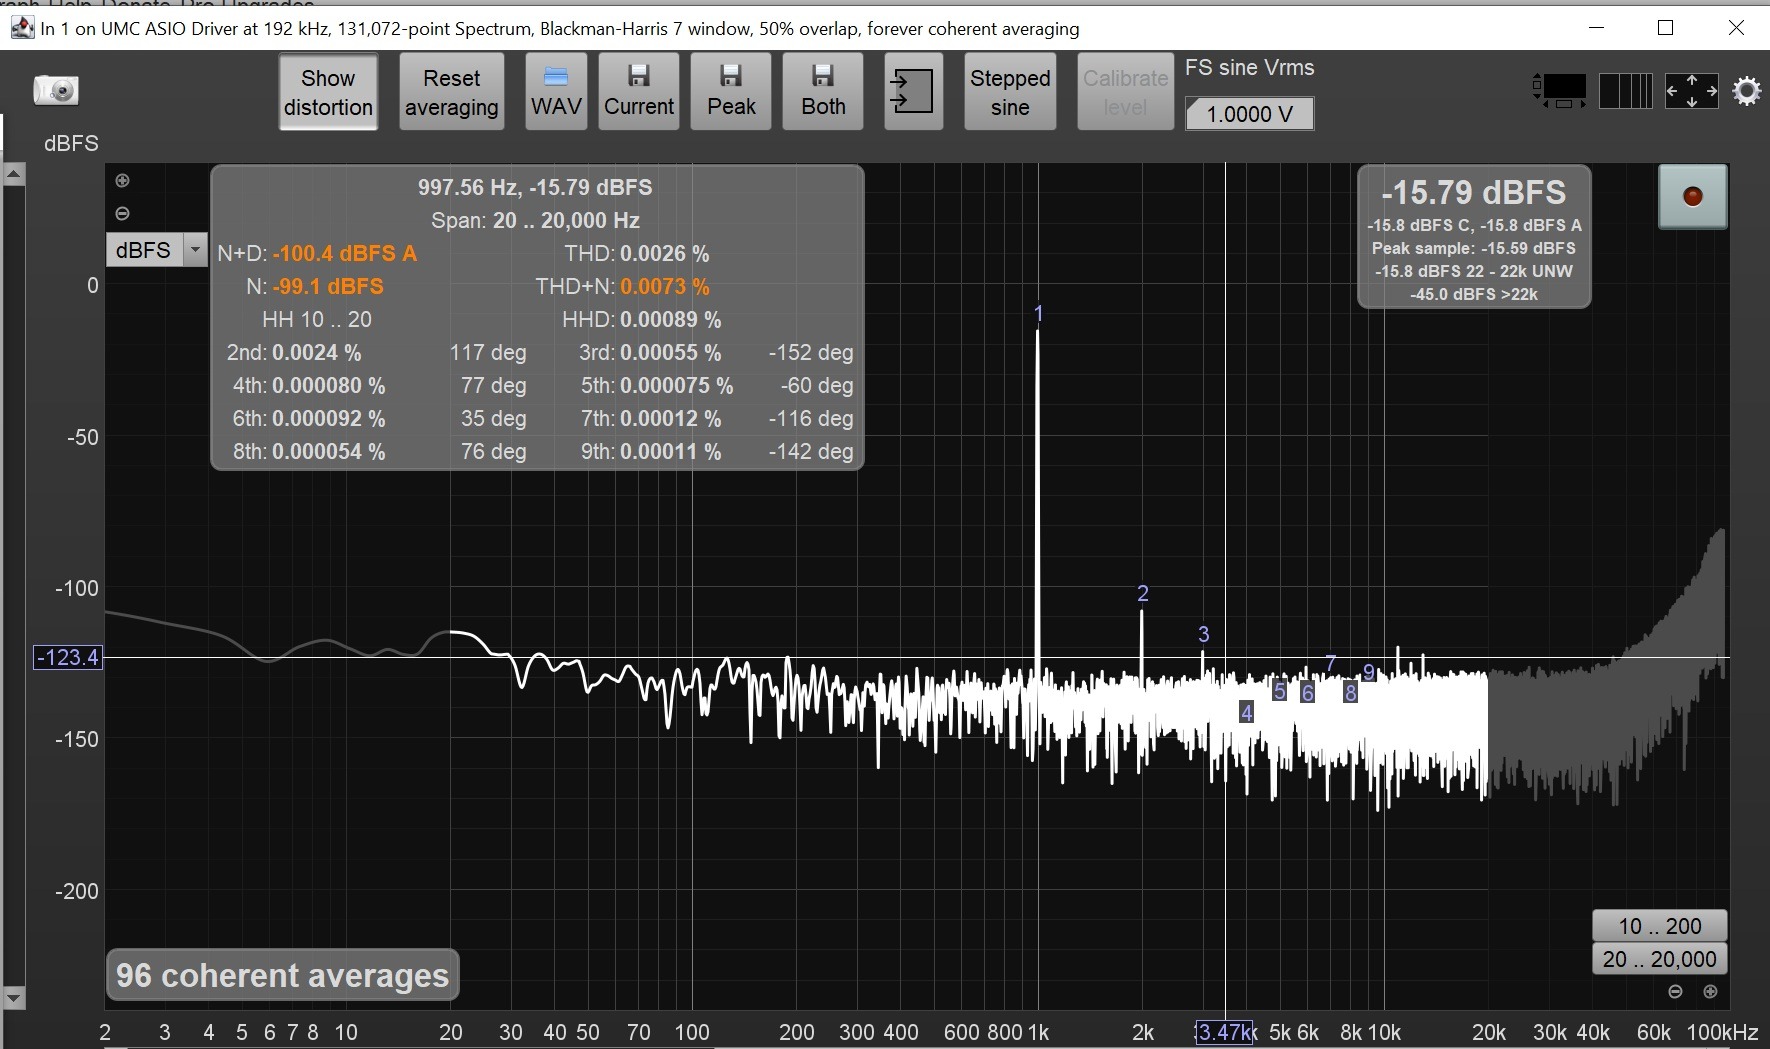The image size is (1770, 1049).
Task: Click the application icon in the title bar
Action: click(22, 27)
